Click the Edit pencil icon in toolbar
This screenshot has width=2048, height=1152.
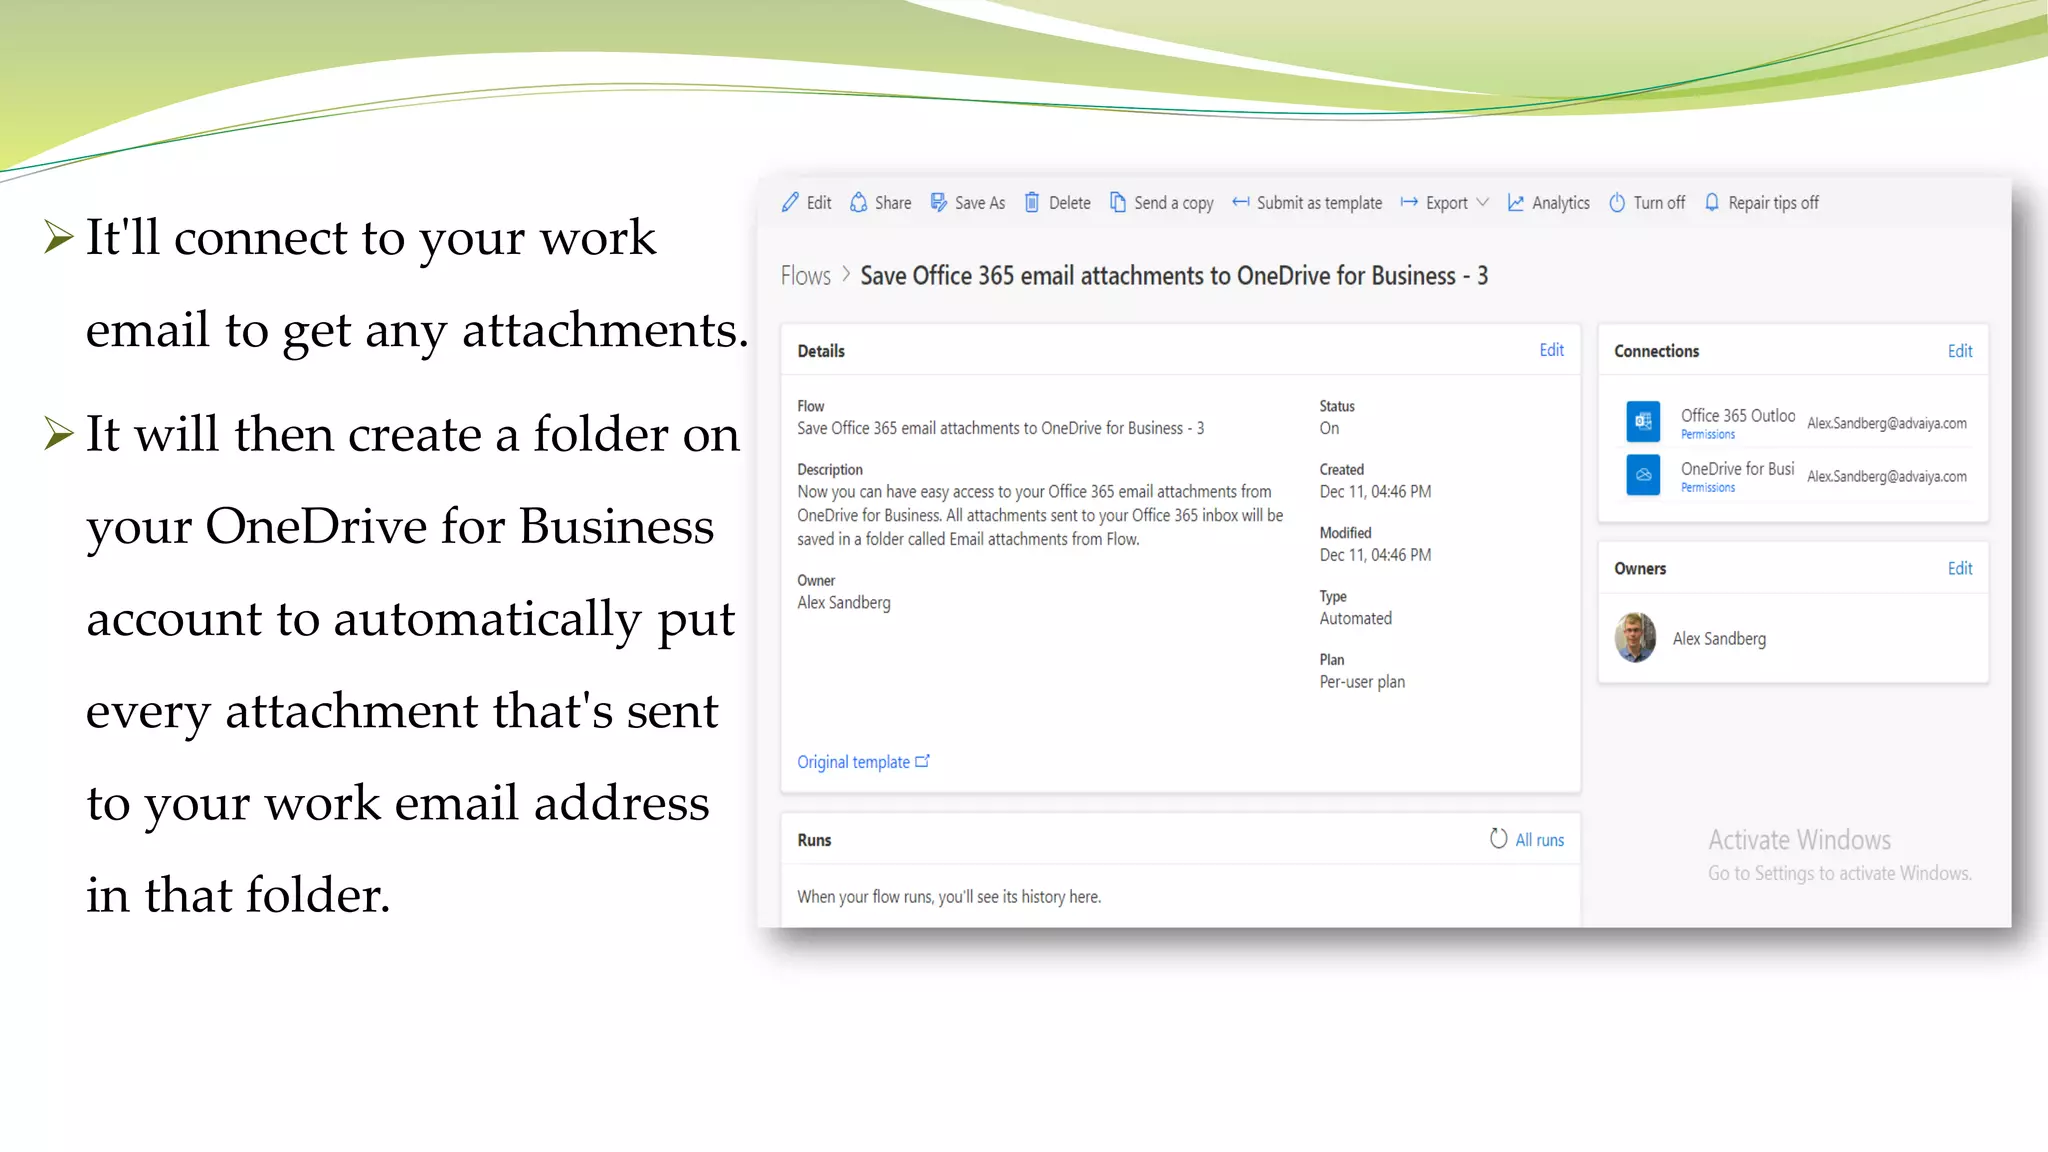click(x=790, y=202)
